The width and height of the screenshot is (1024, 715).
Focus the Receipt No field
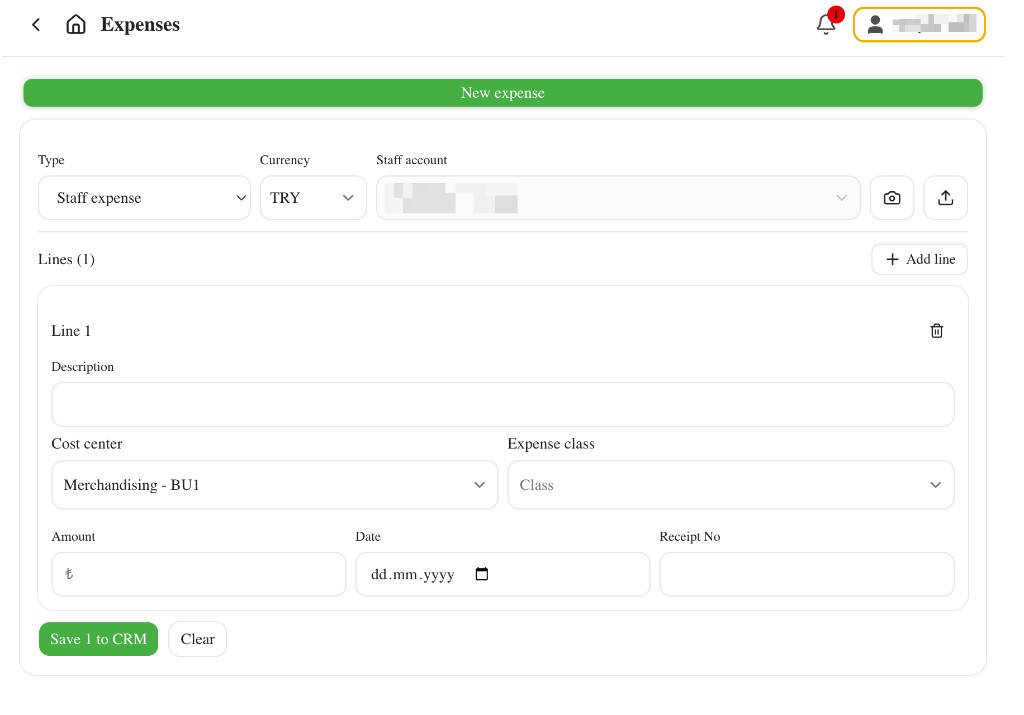coord(807,575)
